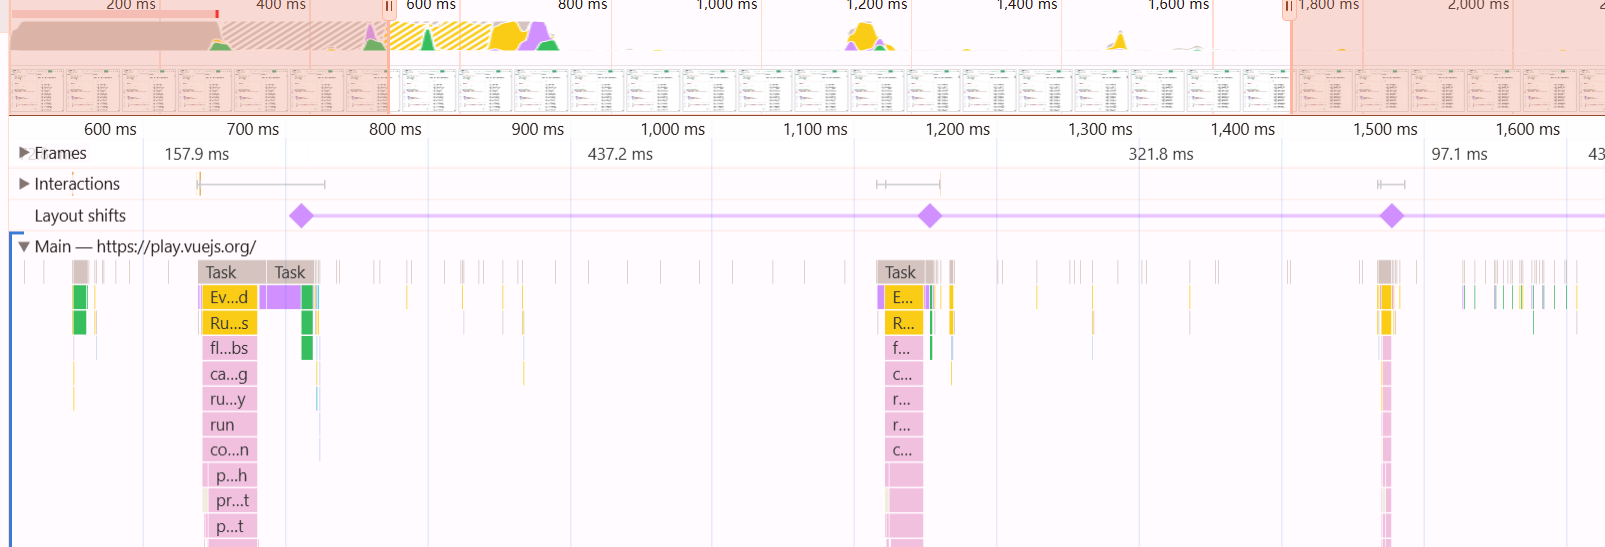This screenshot has width=1605, height=547.
Task: Grab the left overview range handle
Action: 389,8
